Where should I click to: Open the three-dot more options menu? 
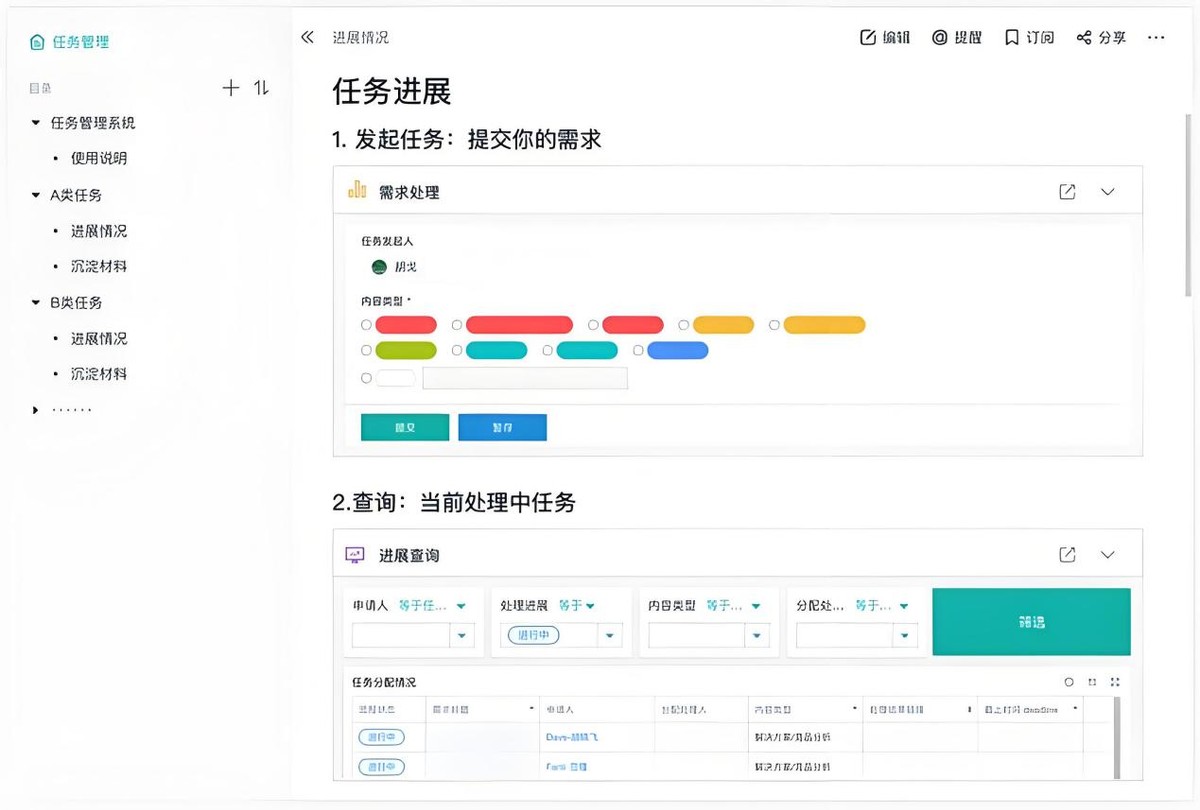(1156, 37)
